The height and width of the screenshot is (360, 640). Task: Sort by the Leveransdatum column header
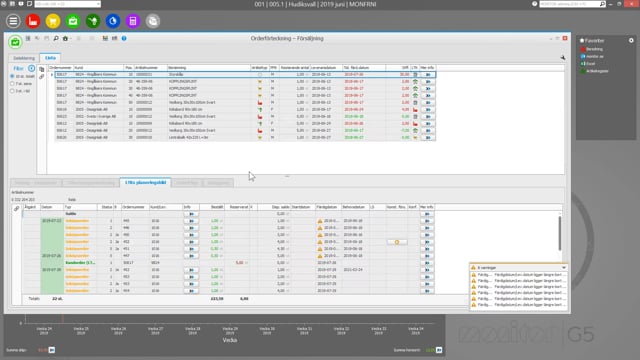pyautogui.click(x=326, y=68)
